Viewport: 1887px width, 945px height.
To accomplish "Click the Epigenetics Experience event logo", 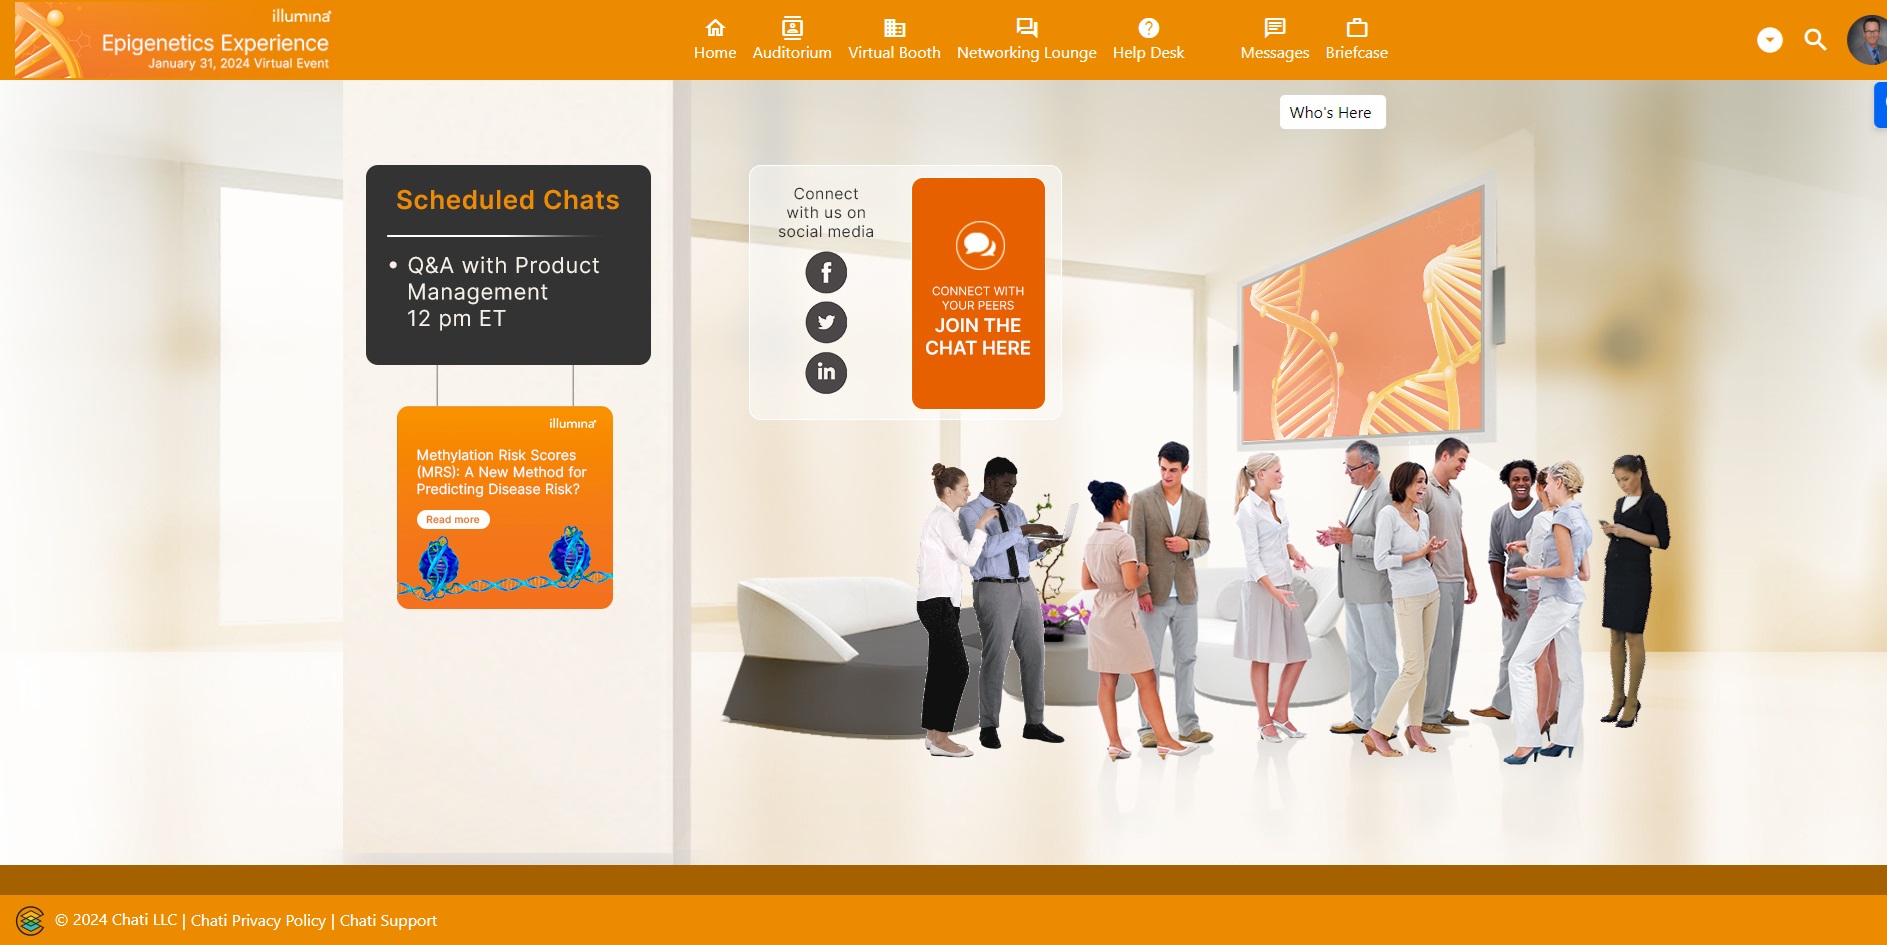I will coord(173,40).
